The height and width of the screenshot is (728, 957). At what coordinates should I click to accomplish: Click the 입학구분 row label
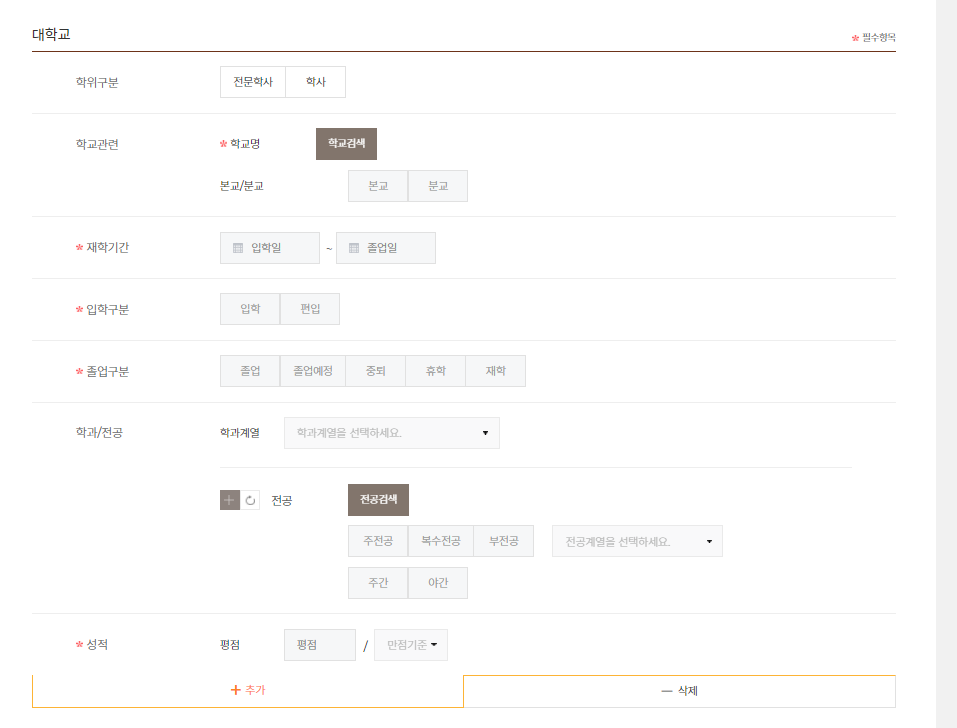[x=107, y=309]
